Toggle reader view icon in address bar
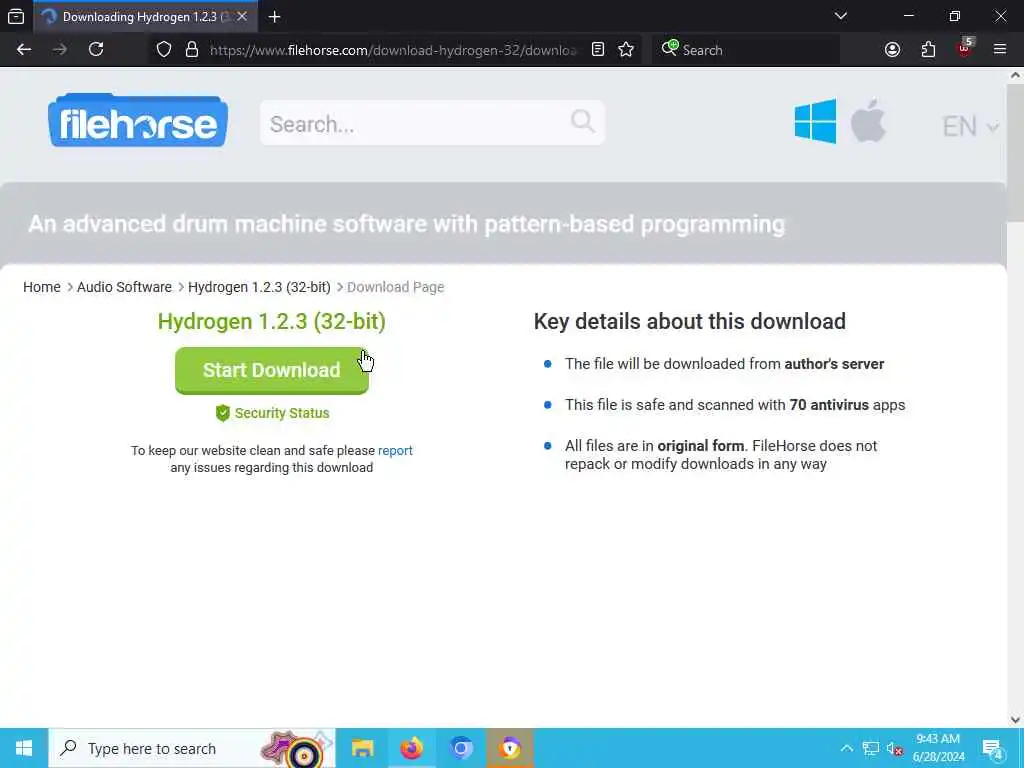 (x=598, y=50)
